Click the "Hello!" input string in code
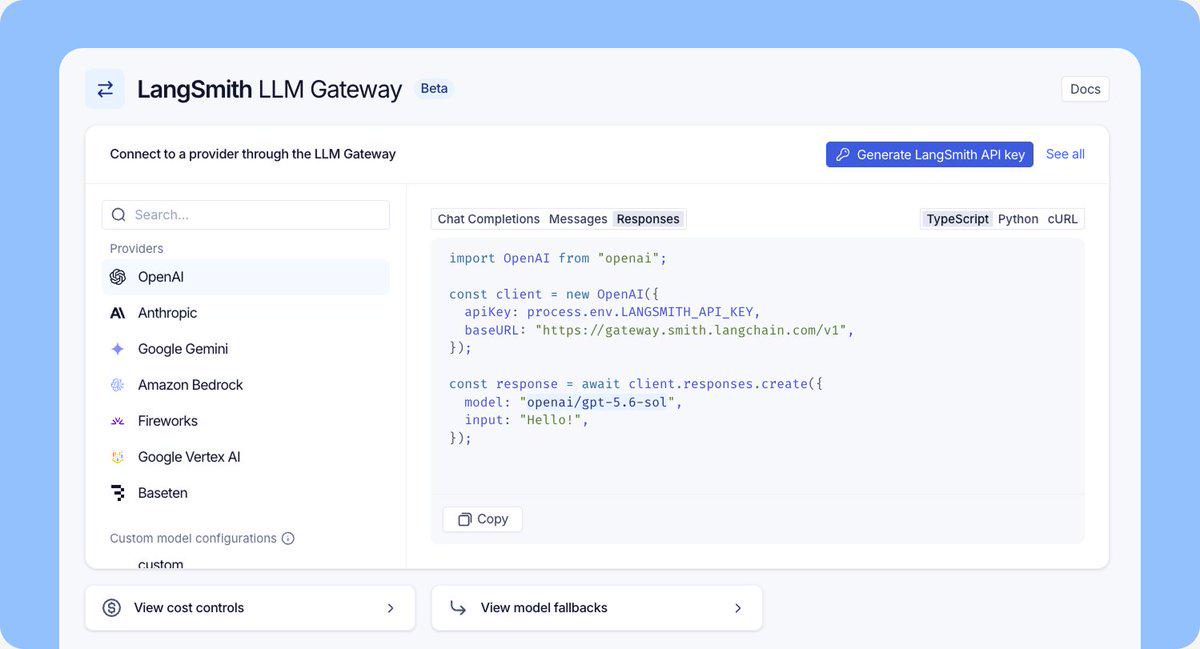1200x649 pixels. point(550,420)
